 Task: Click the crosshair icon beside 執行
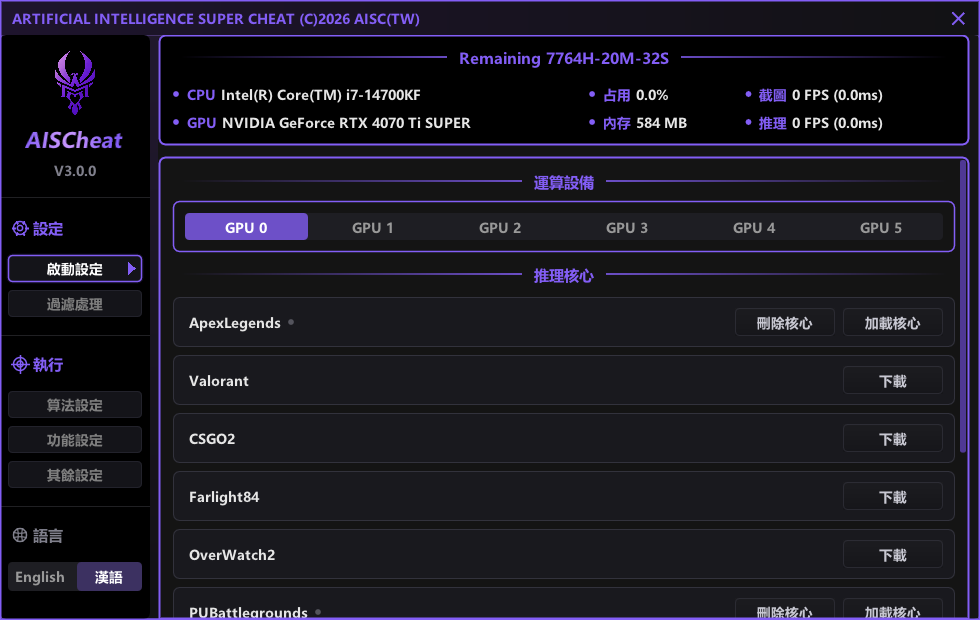click(19, 365)
